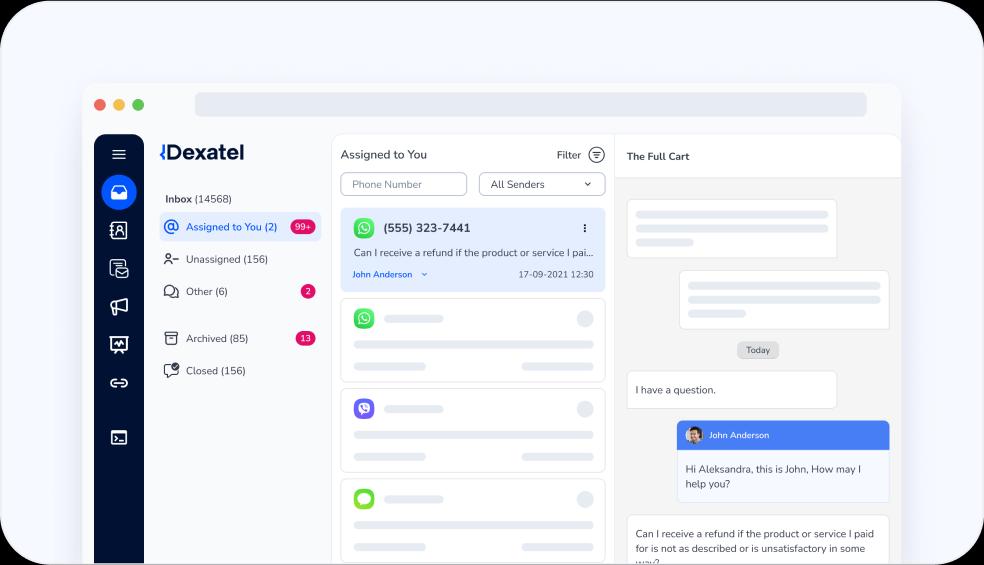984x565 pixels.
Task: Click John Anderson's avatar in the chat
Action: coord(694,435)
